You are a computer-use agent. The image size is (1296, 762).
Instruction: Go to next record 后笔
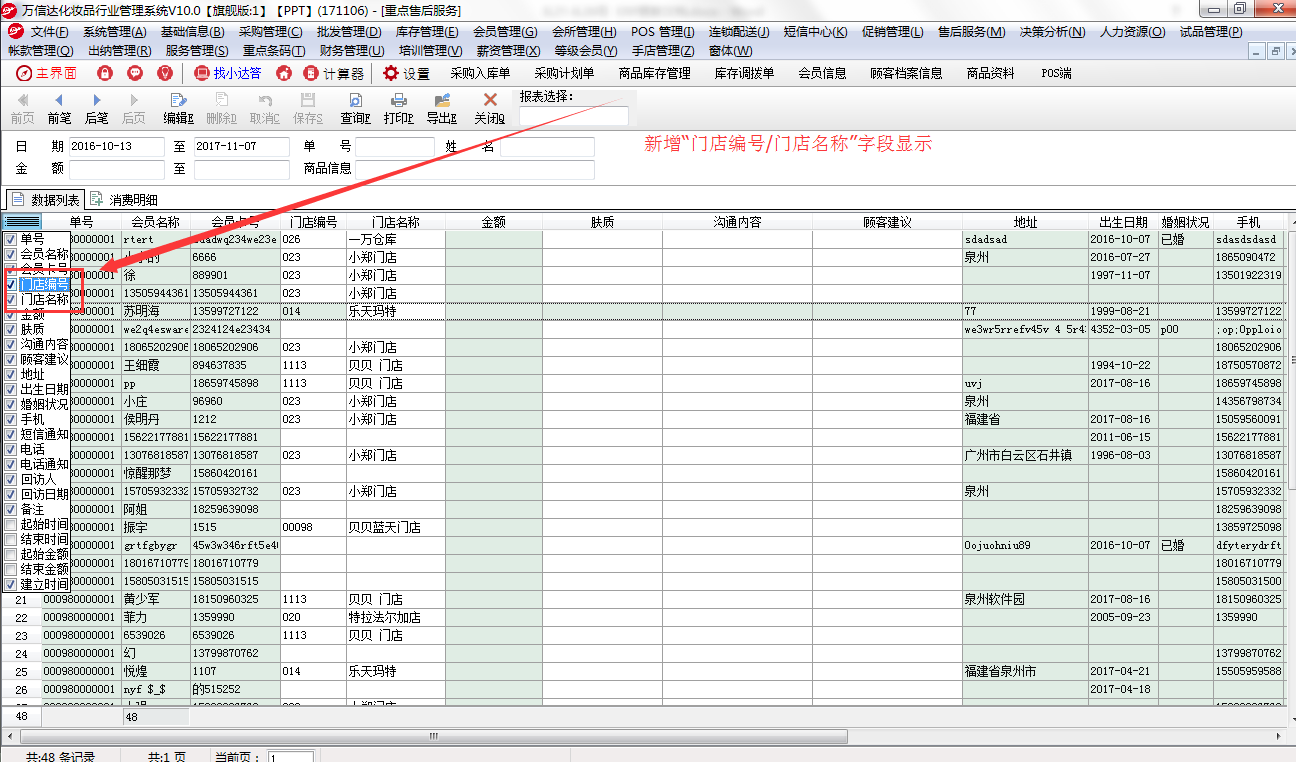point(96,108)
